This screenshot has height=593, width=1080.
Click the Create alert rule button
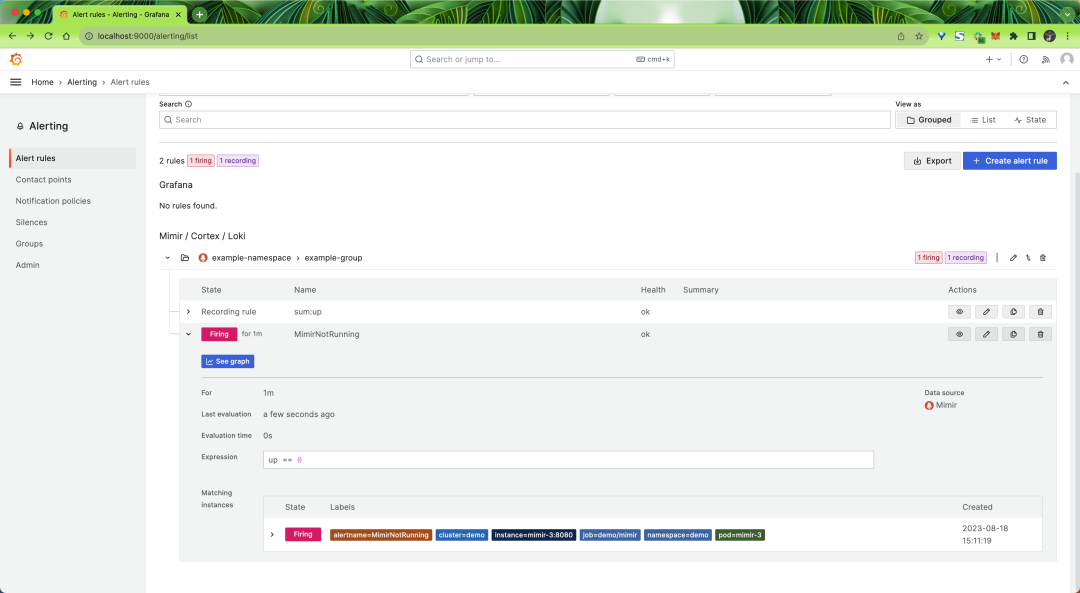click(1010, 160)
